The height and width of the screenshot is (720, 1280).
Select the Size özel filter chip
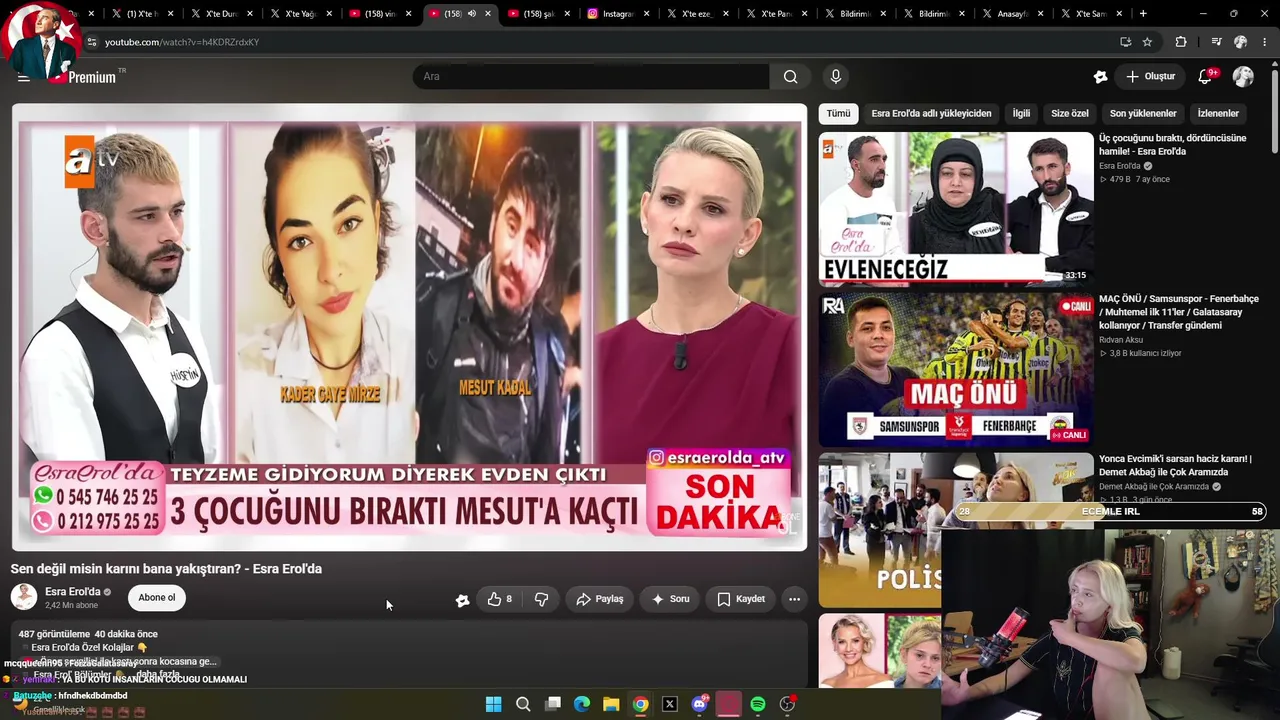pos(1070,113)
